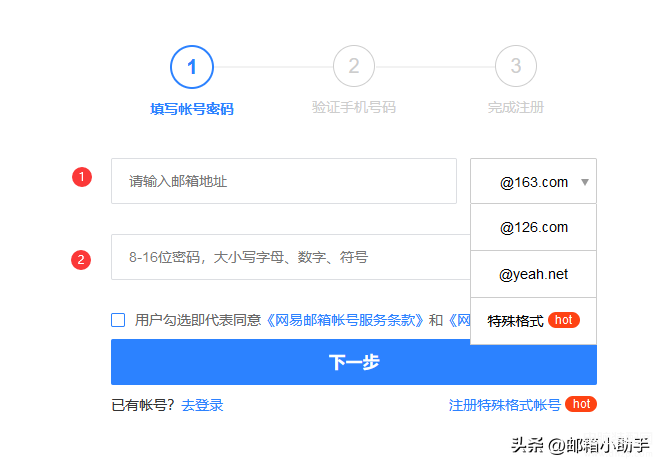This screenshot has width=663, height=467.
Task: Click the red number 1 badge
Action: (82, 177)
